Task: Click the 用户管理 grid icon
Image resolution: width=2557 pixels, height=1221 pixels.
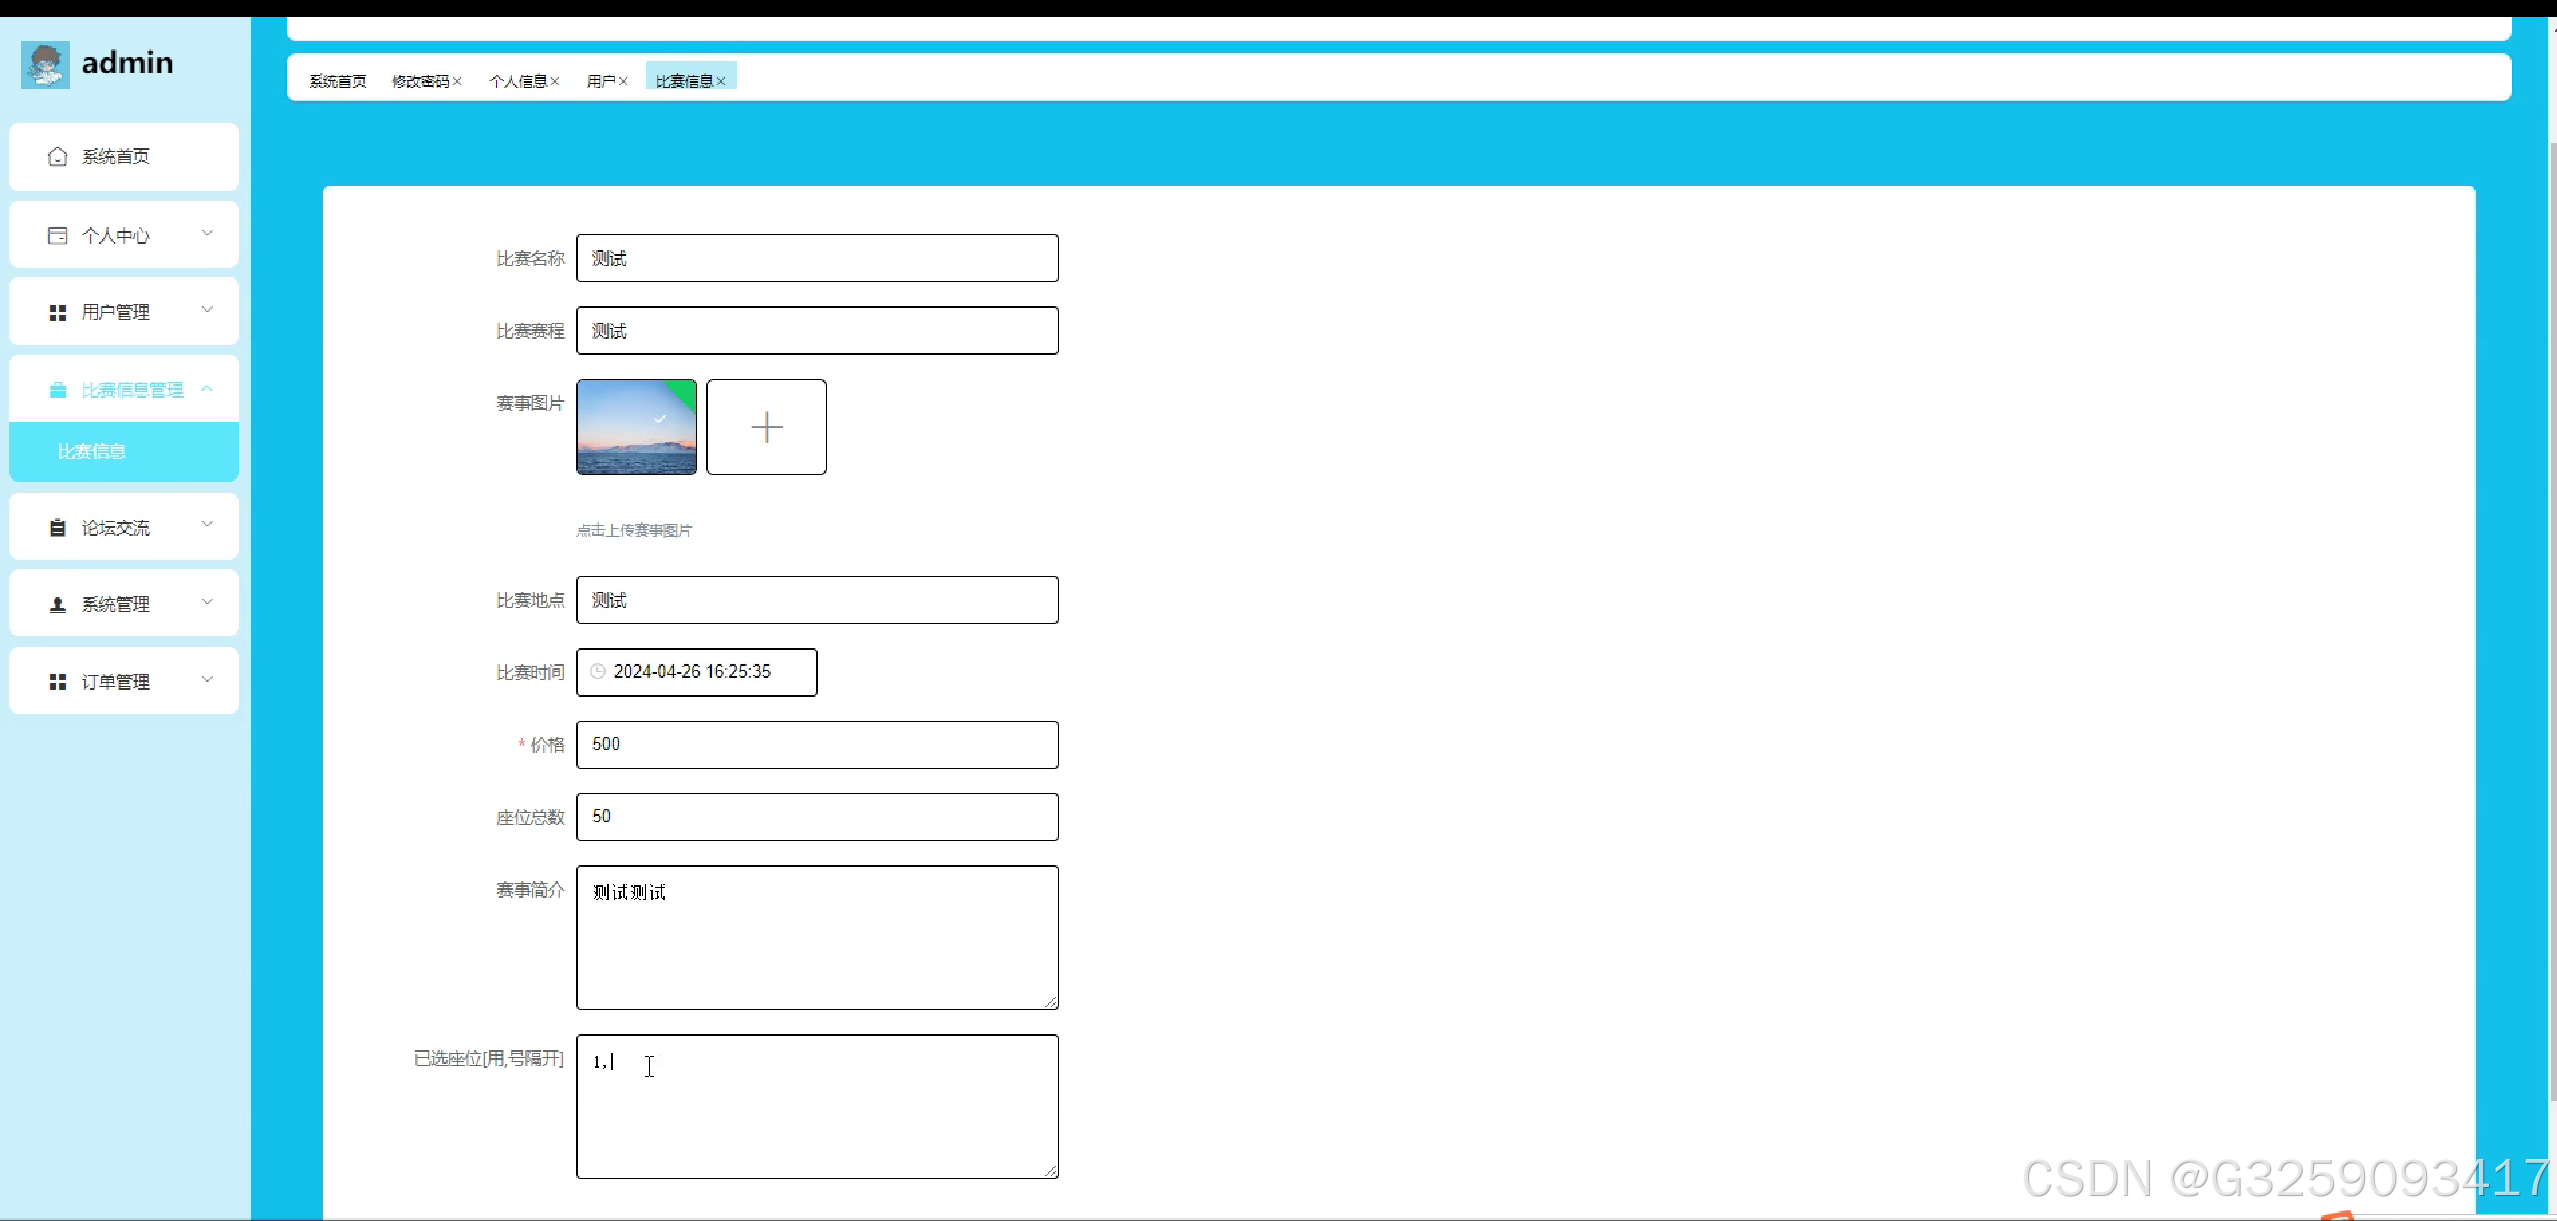Action: coord(58,312)
